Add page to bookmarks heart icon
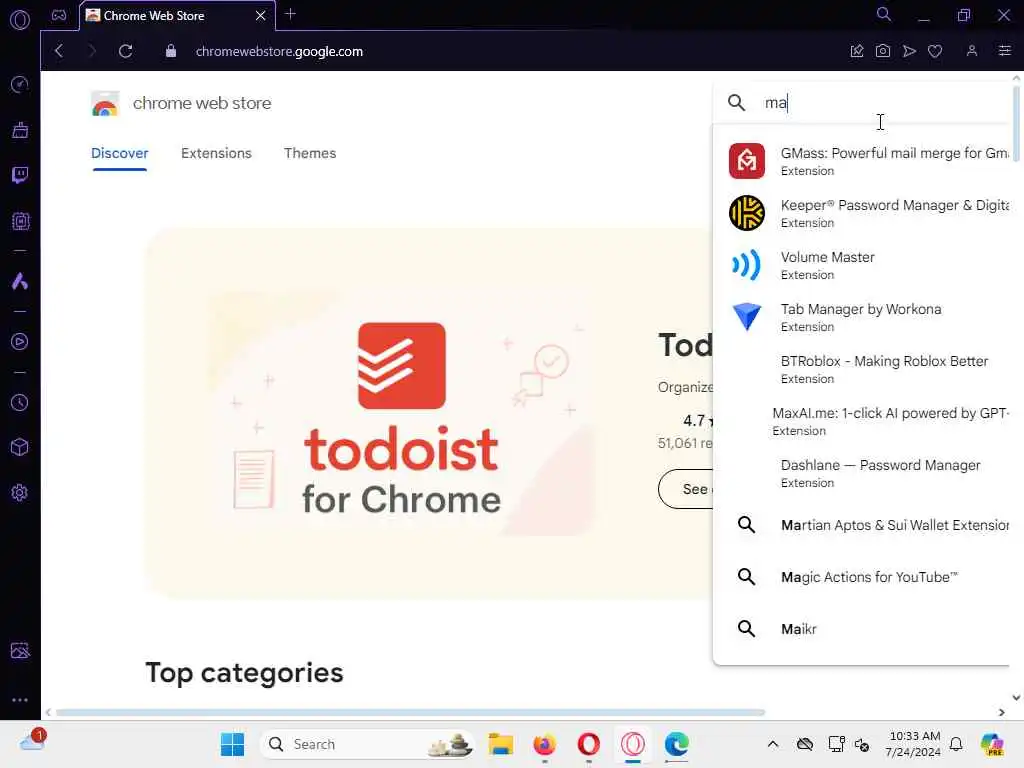1024x768 pixels. tap(935, 51)
